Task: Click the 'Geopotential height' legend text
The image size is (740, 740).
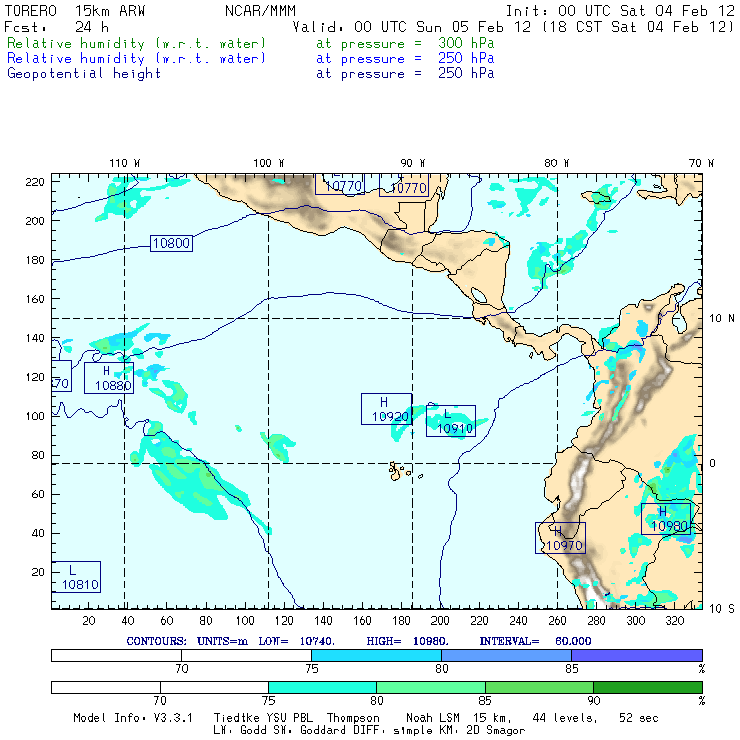Action: point(84,74)
